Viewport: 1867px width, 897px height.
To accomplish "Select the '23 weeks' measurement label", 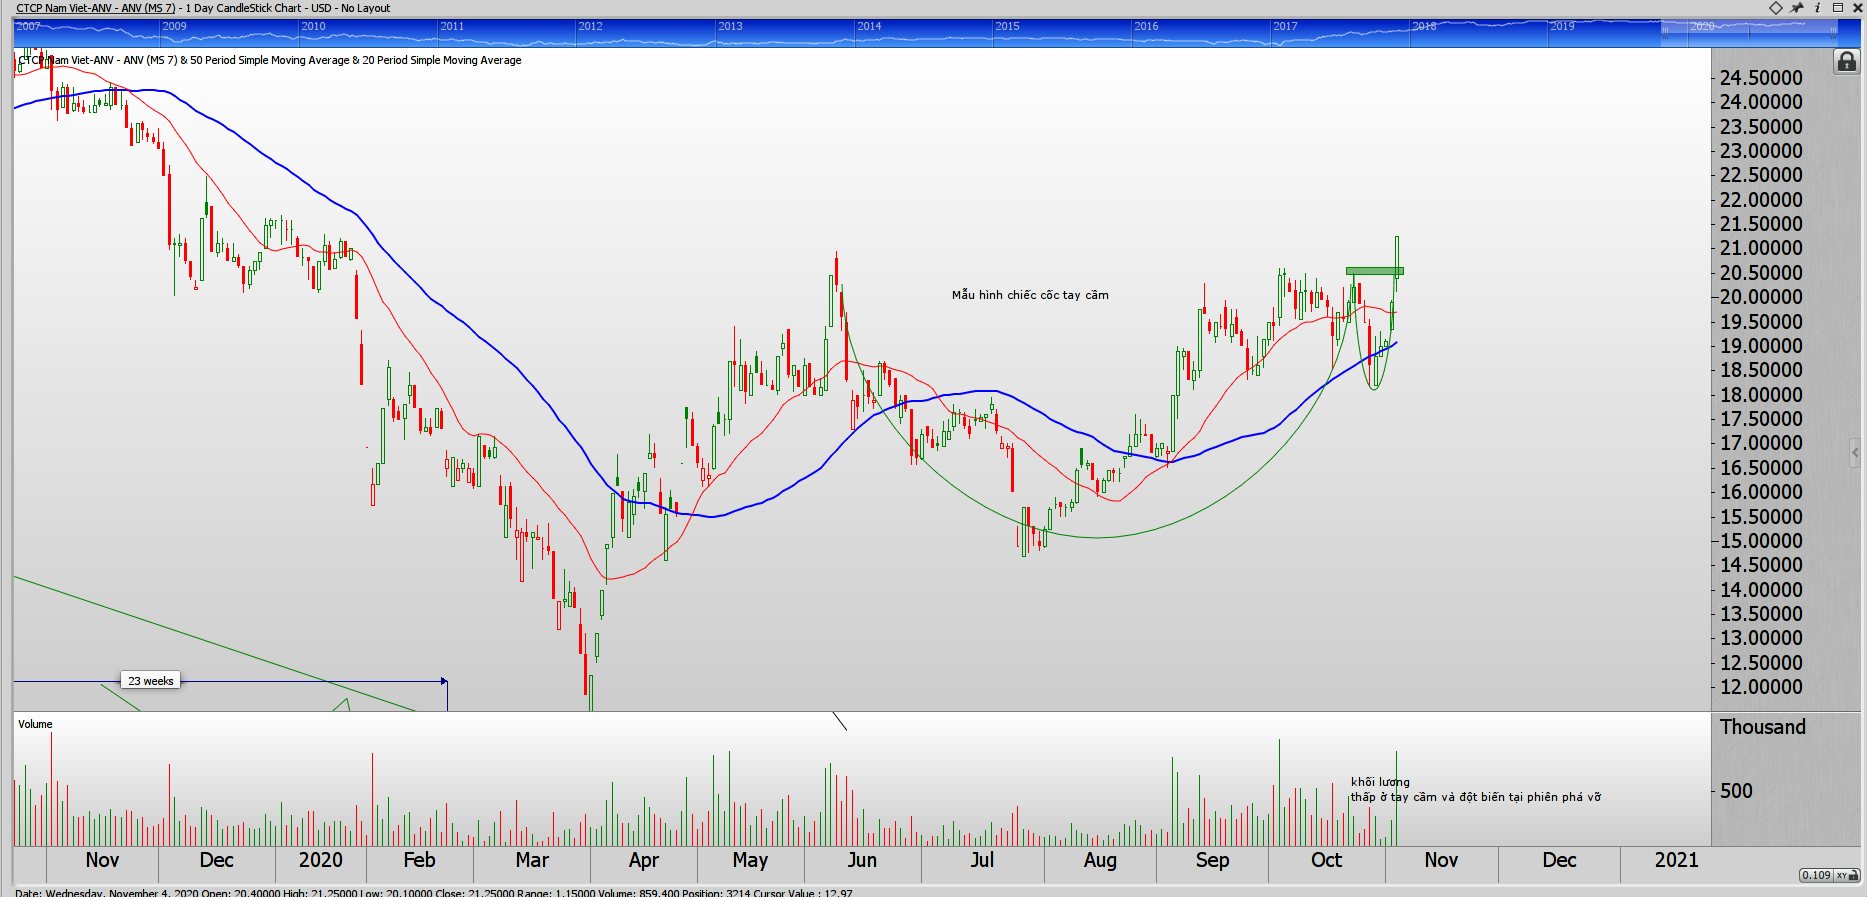I will pyautogui.click(x=150, y=681).
